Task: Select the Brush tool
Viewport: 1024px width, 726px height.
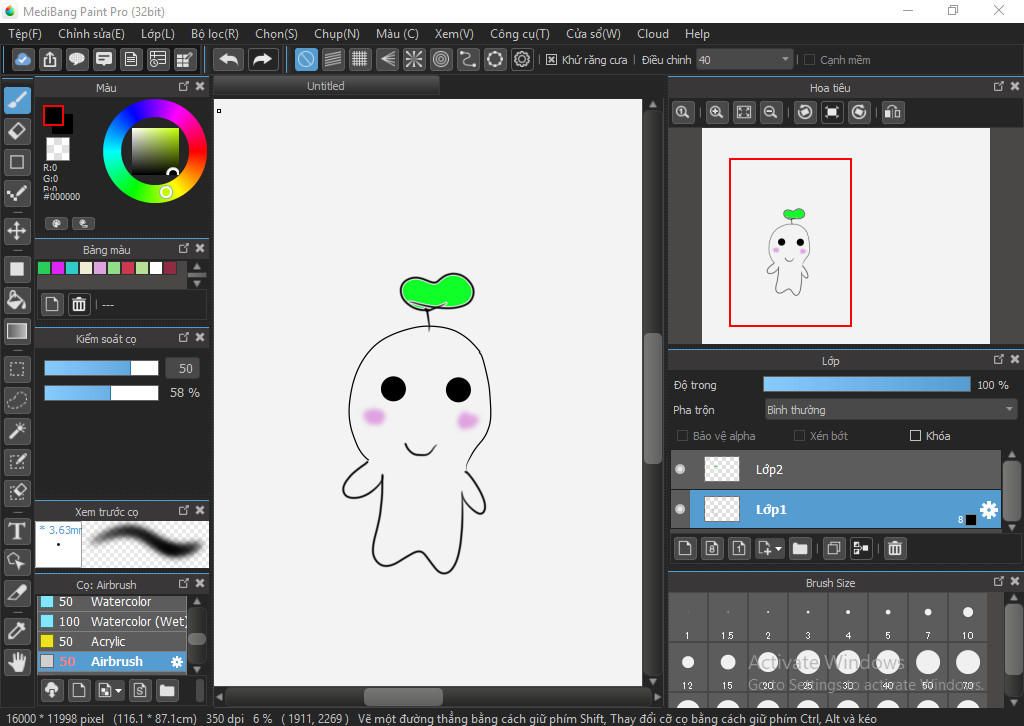Action: (x=17, y=101)
